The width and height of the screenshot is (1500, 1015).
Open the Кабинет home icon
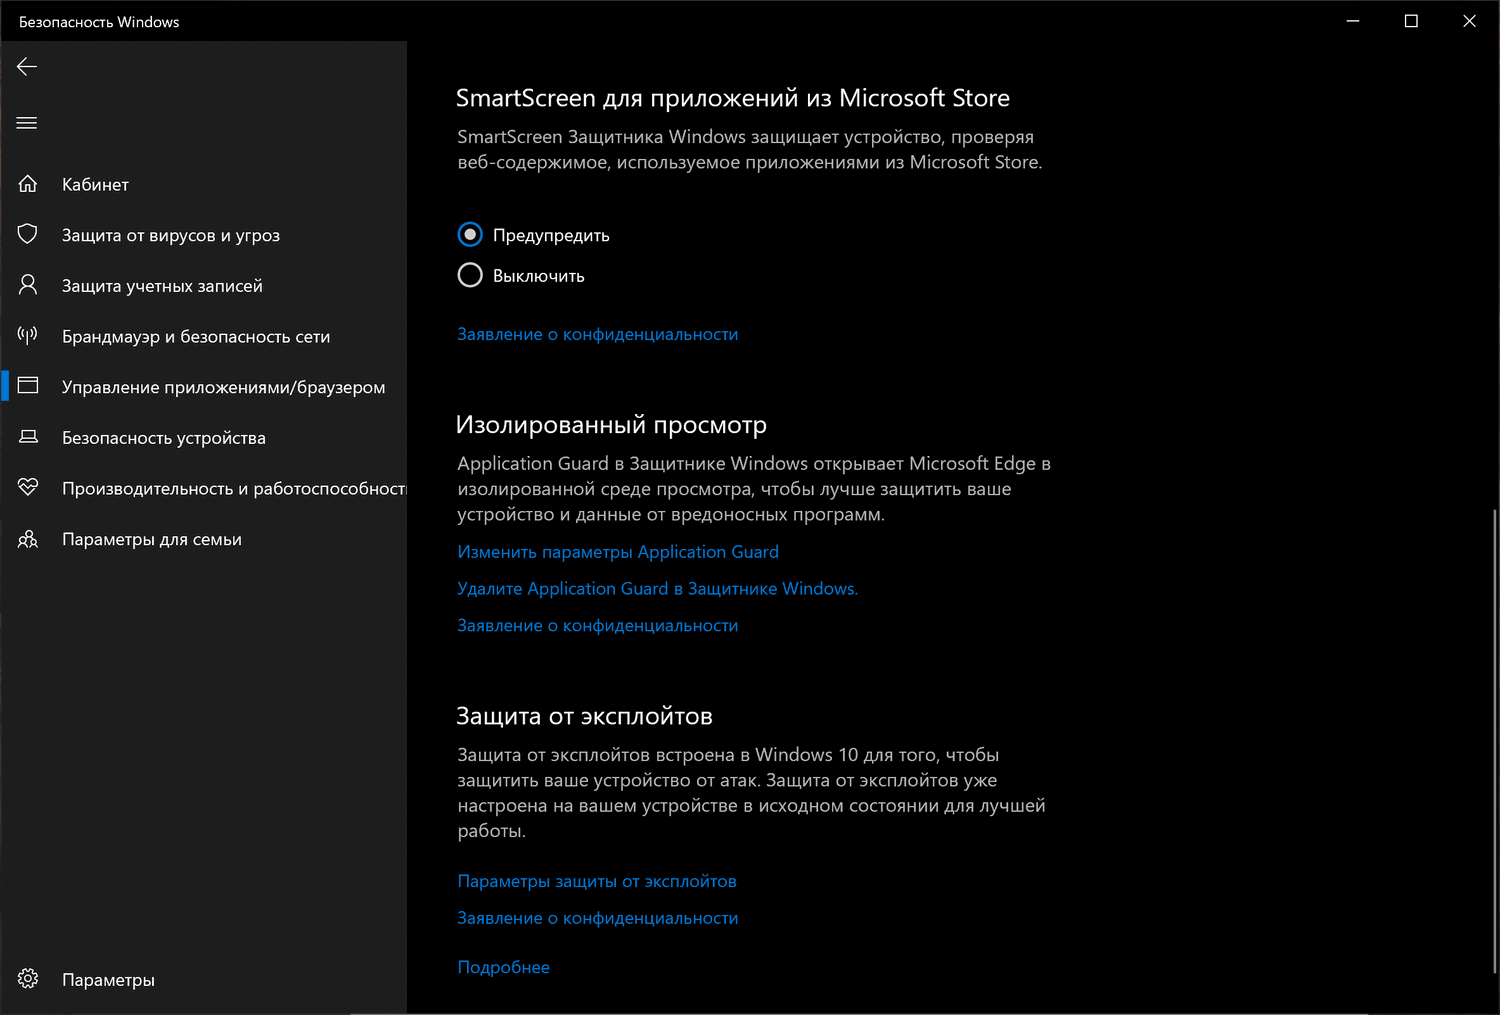tap(28, 184)
